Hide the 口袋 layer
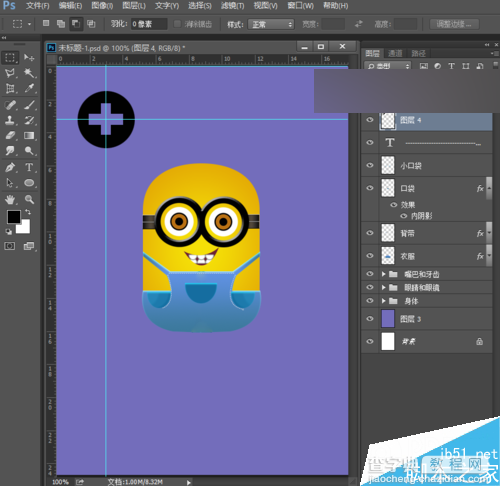Image resolution: width=500 pixels, height=486 pixels. point(370,188)
